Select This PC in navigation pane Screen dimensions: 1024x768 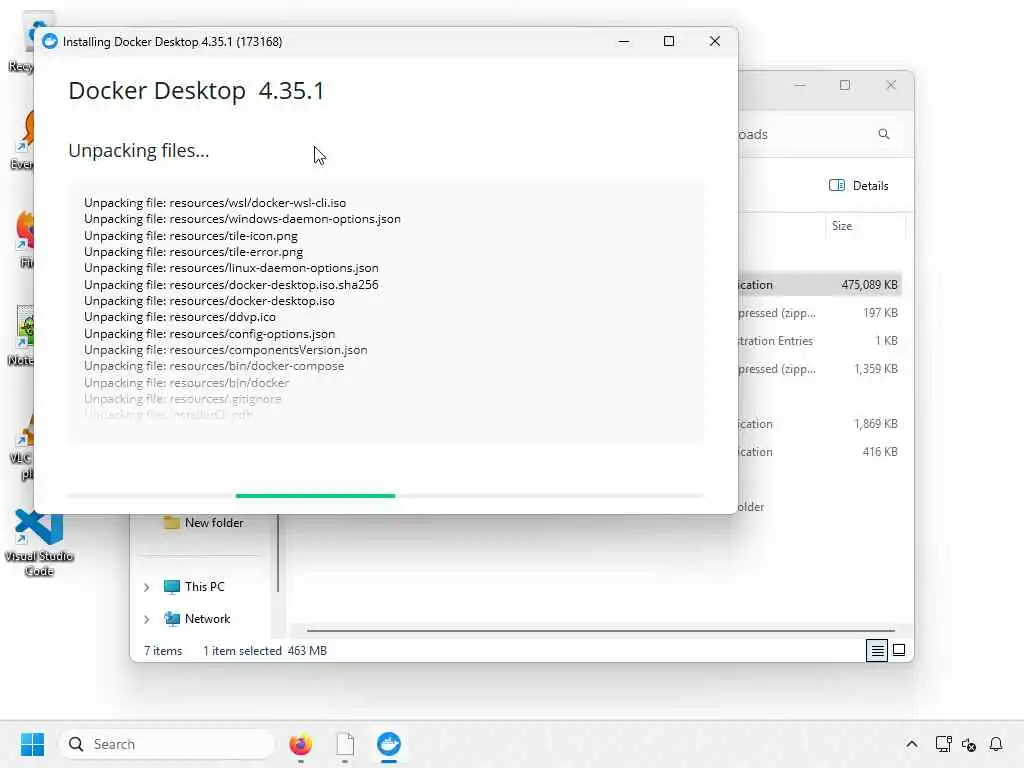[x=195, y=586]
